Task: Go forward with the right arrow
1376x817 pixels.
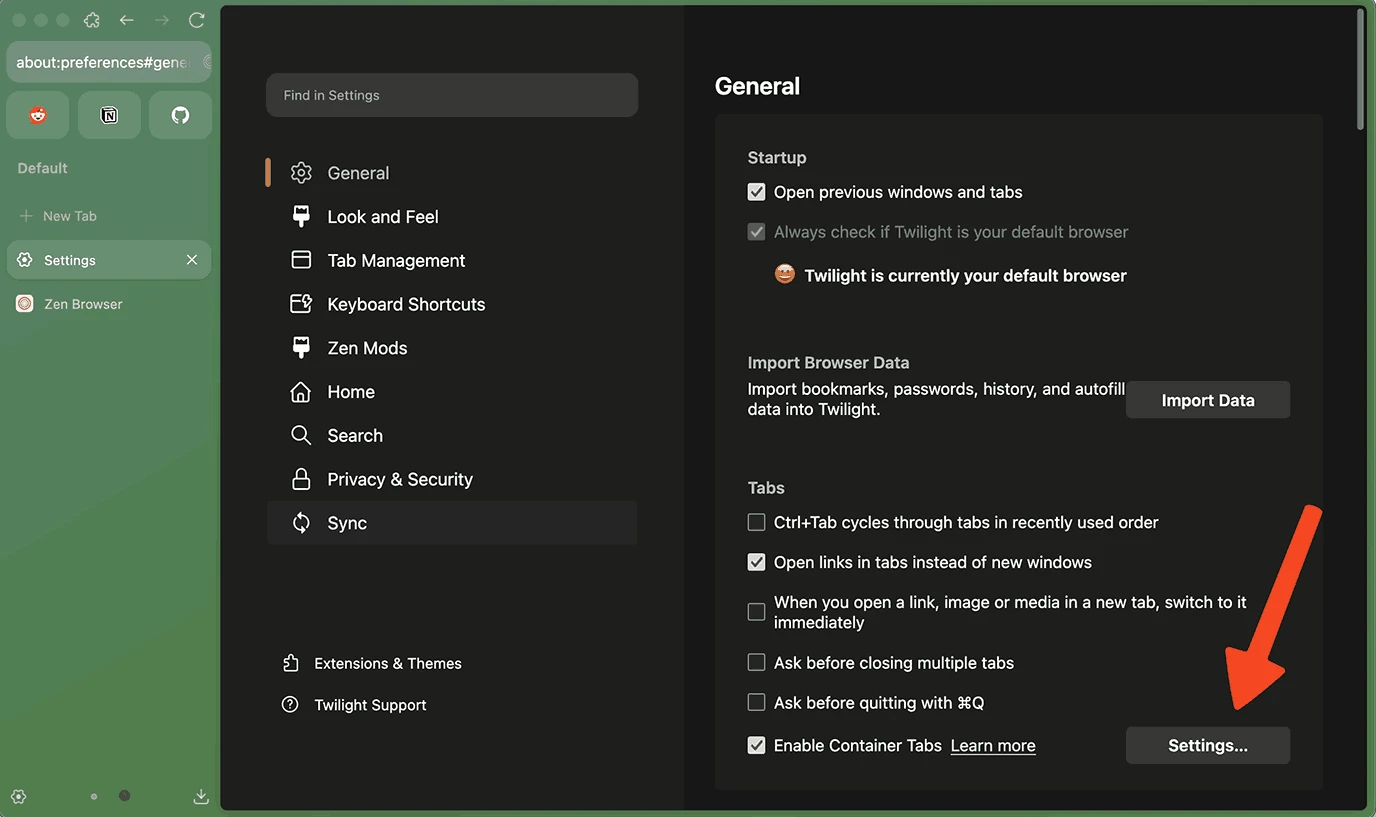Action: [162, 20]
